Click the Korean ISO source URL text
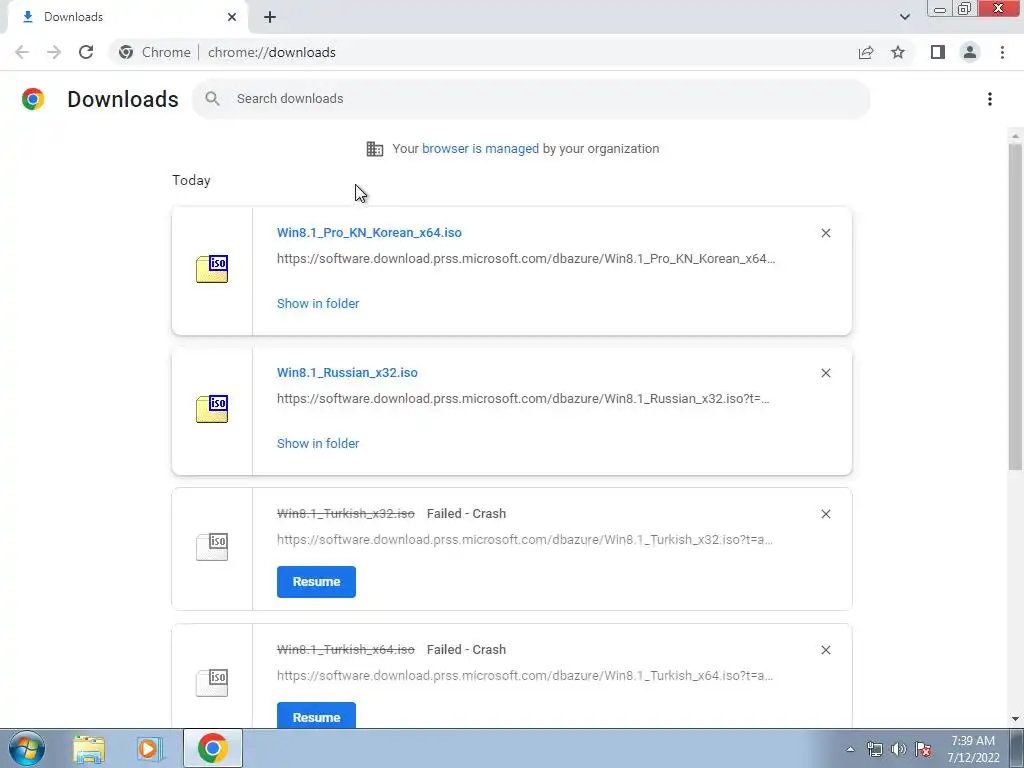 pyautogui.click(x=526, y=259)
